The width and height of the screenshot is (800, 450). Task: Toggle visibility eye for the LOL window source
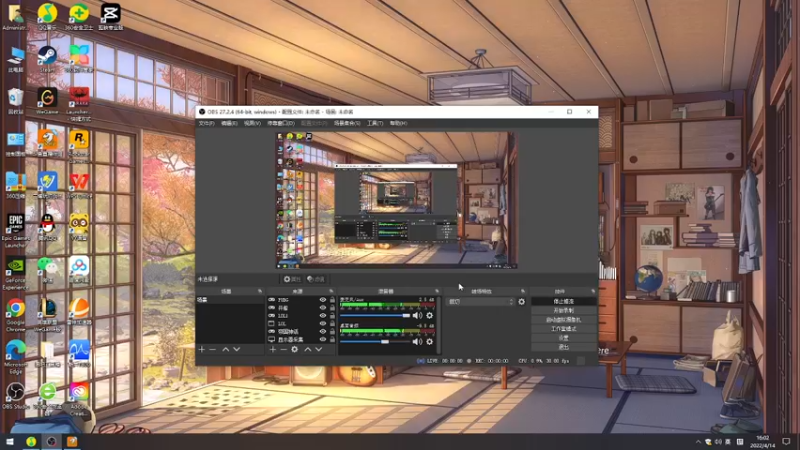point(322,323)
